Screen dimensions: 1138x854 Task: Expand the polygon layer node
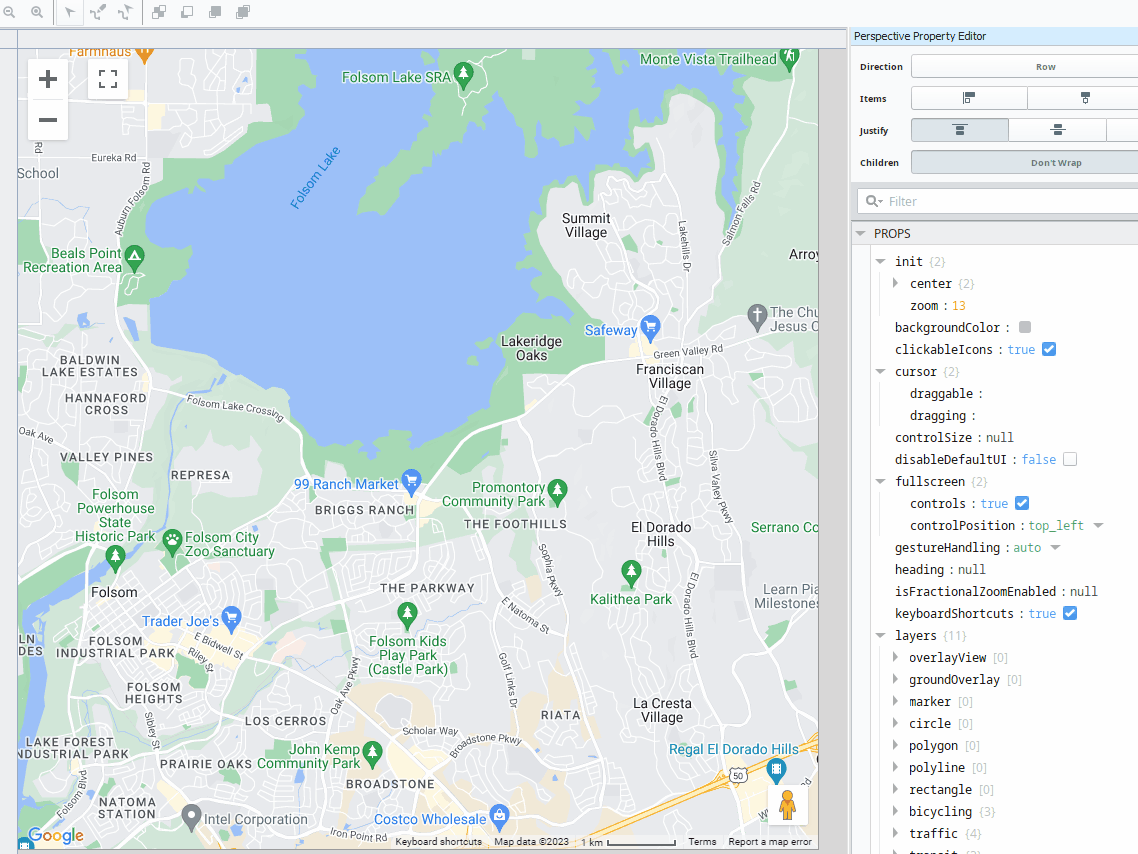tap(896, 745)
